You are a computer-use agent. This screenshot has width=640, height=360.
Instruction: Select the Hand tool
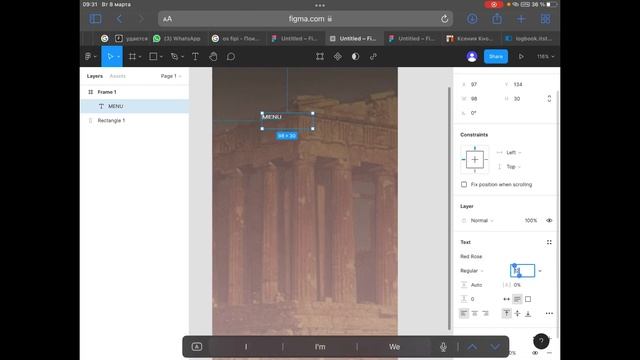[x=213, y=57]
